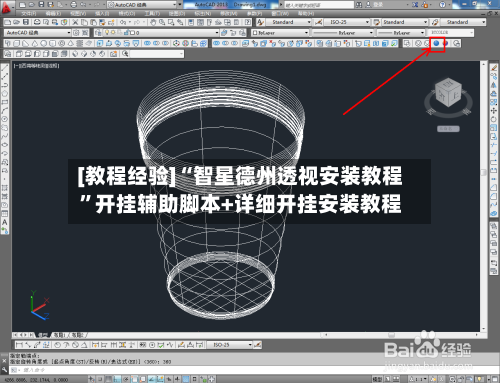Click the Autodesk Exchange X icon

pyautogui.click(x=415, y=5)
